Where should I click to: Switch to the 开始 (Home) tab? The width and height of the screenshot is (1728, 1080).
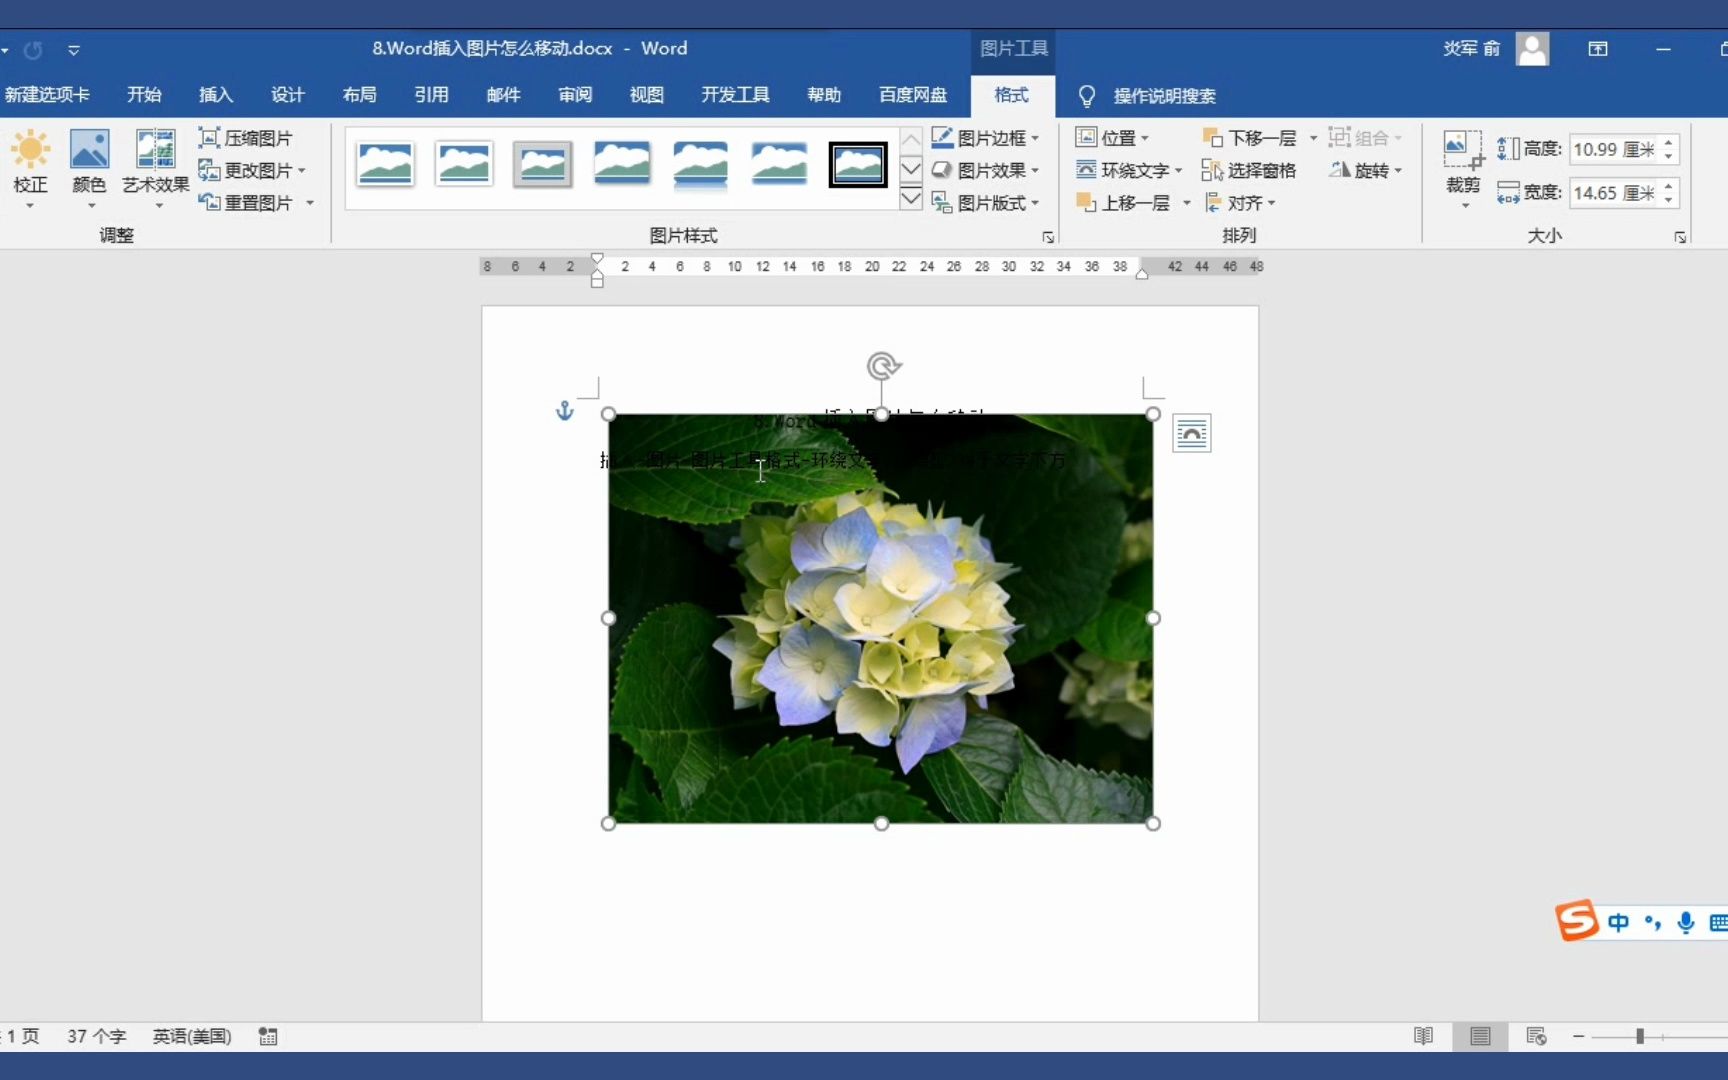[x=144, y=94]
